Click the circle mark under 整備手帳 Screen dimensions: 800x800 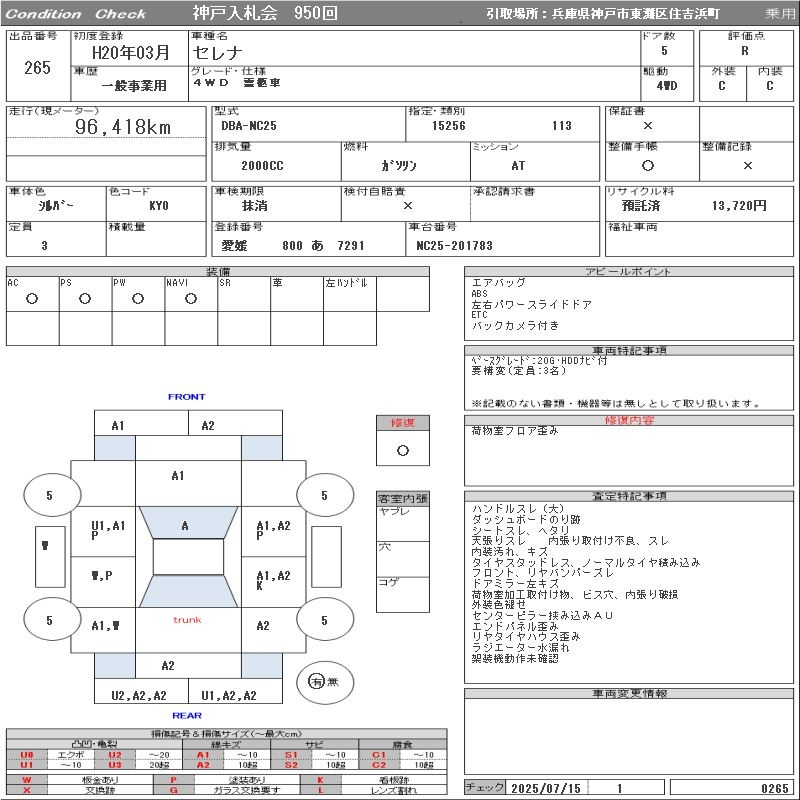click(647, 165)
